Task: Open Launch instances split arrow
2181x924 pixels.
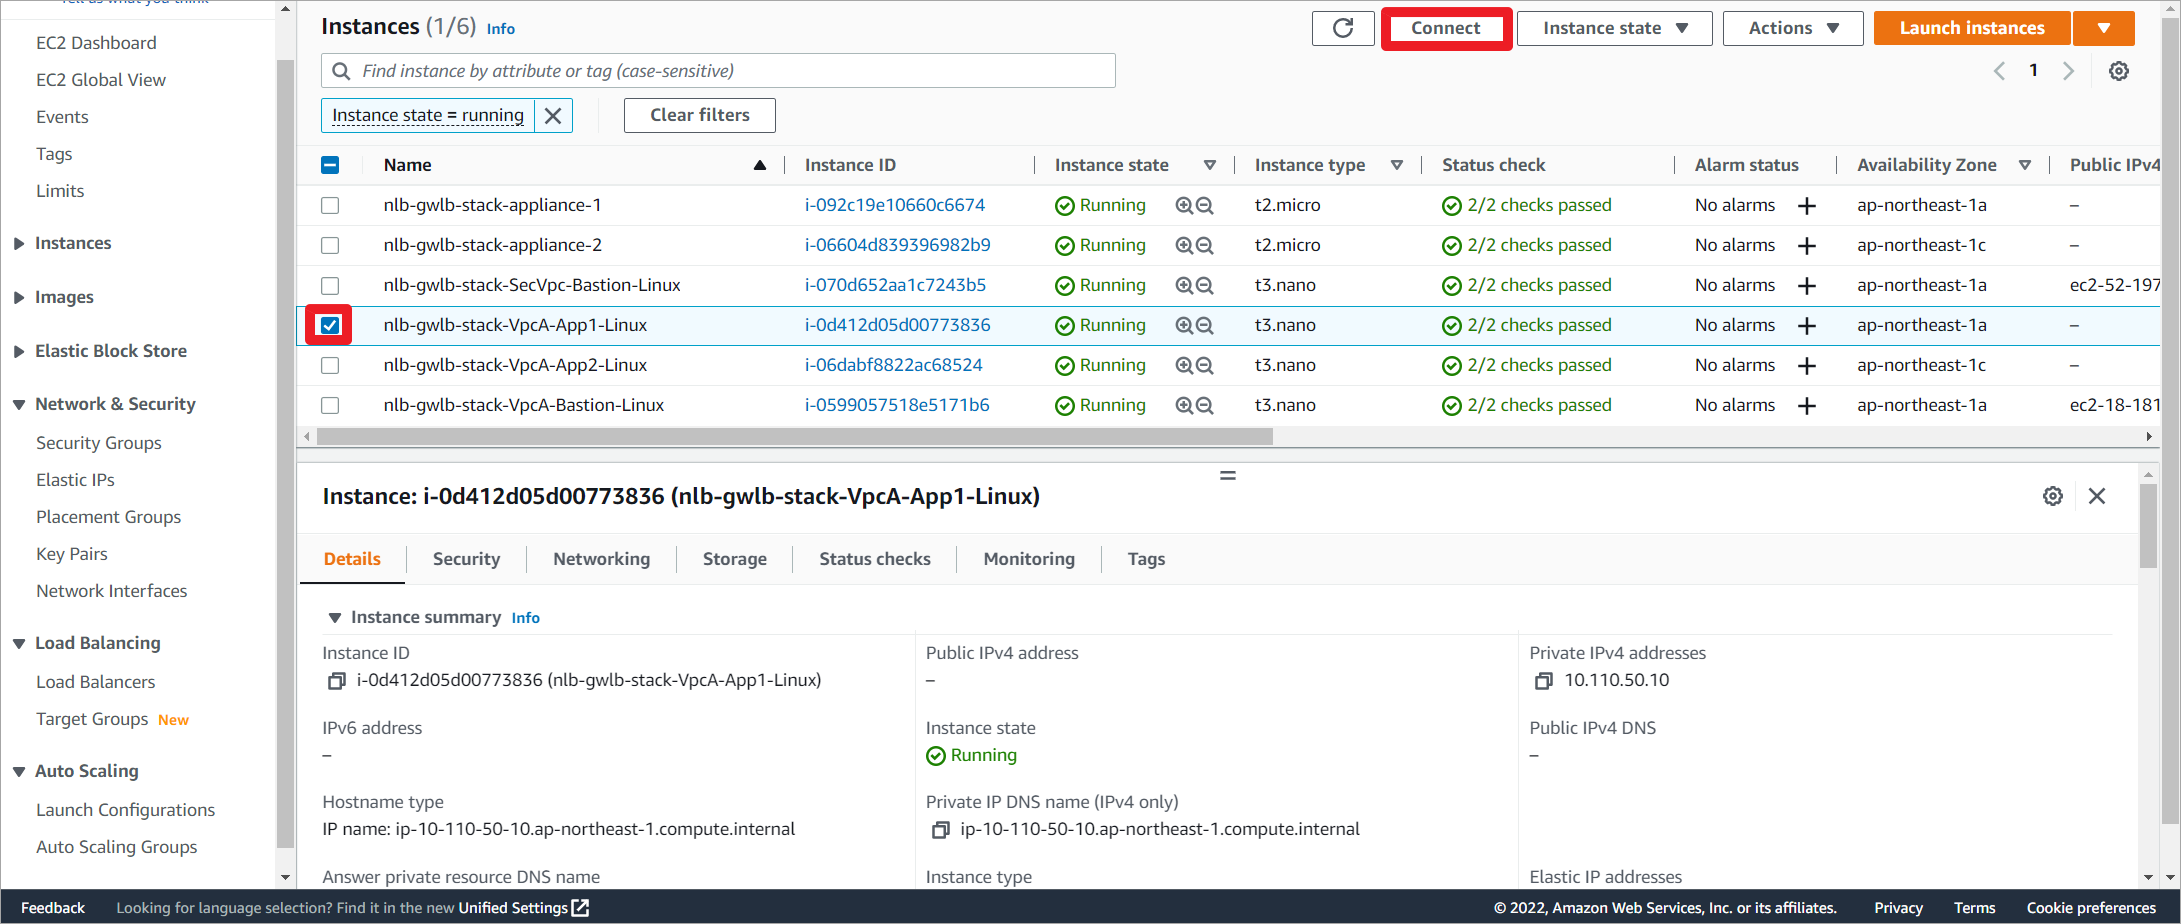Action: click(x=2104, y=28)
